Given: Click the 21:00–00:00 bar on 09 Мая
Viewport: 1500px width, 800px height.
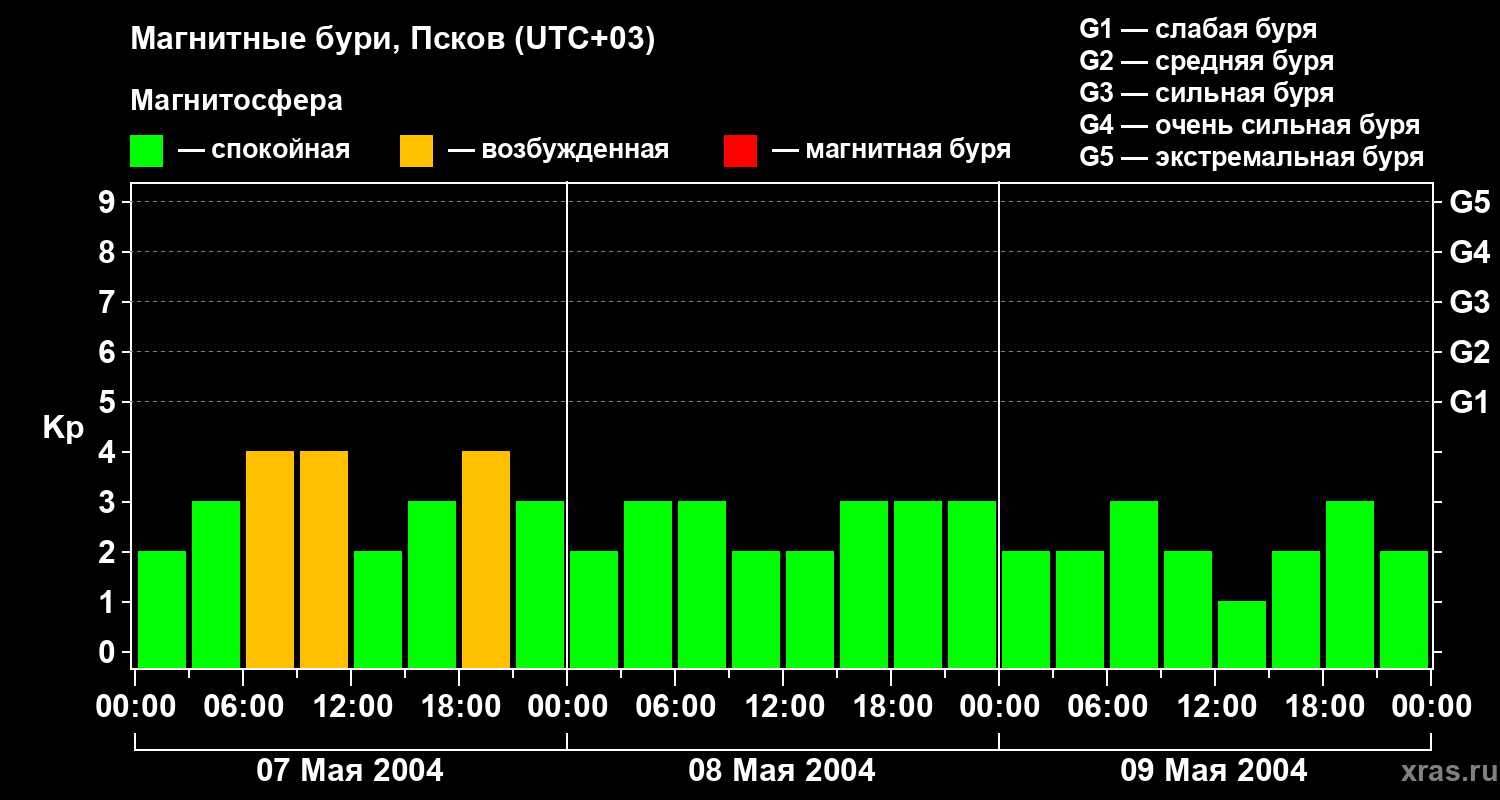Looking at the screenshot, I should coord(1404,609).
